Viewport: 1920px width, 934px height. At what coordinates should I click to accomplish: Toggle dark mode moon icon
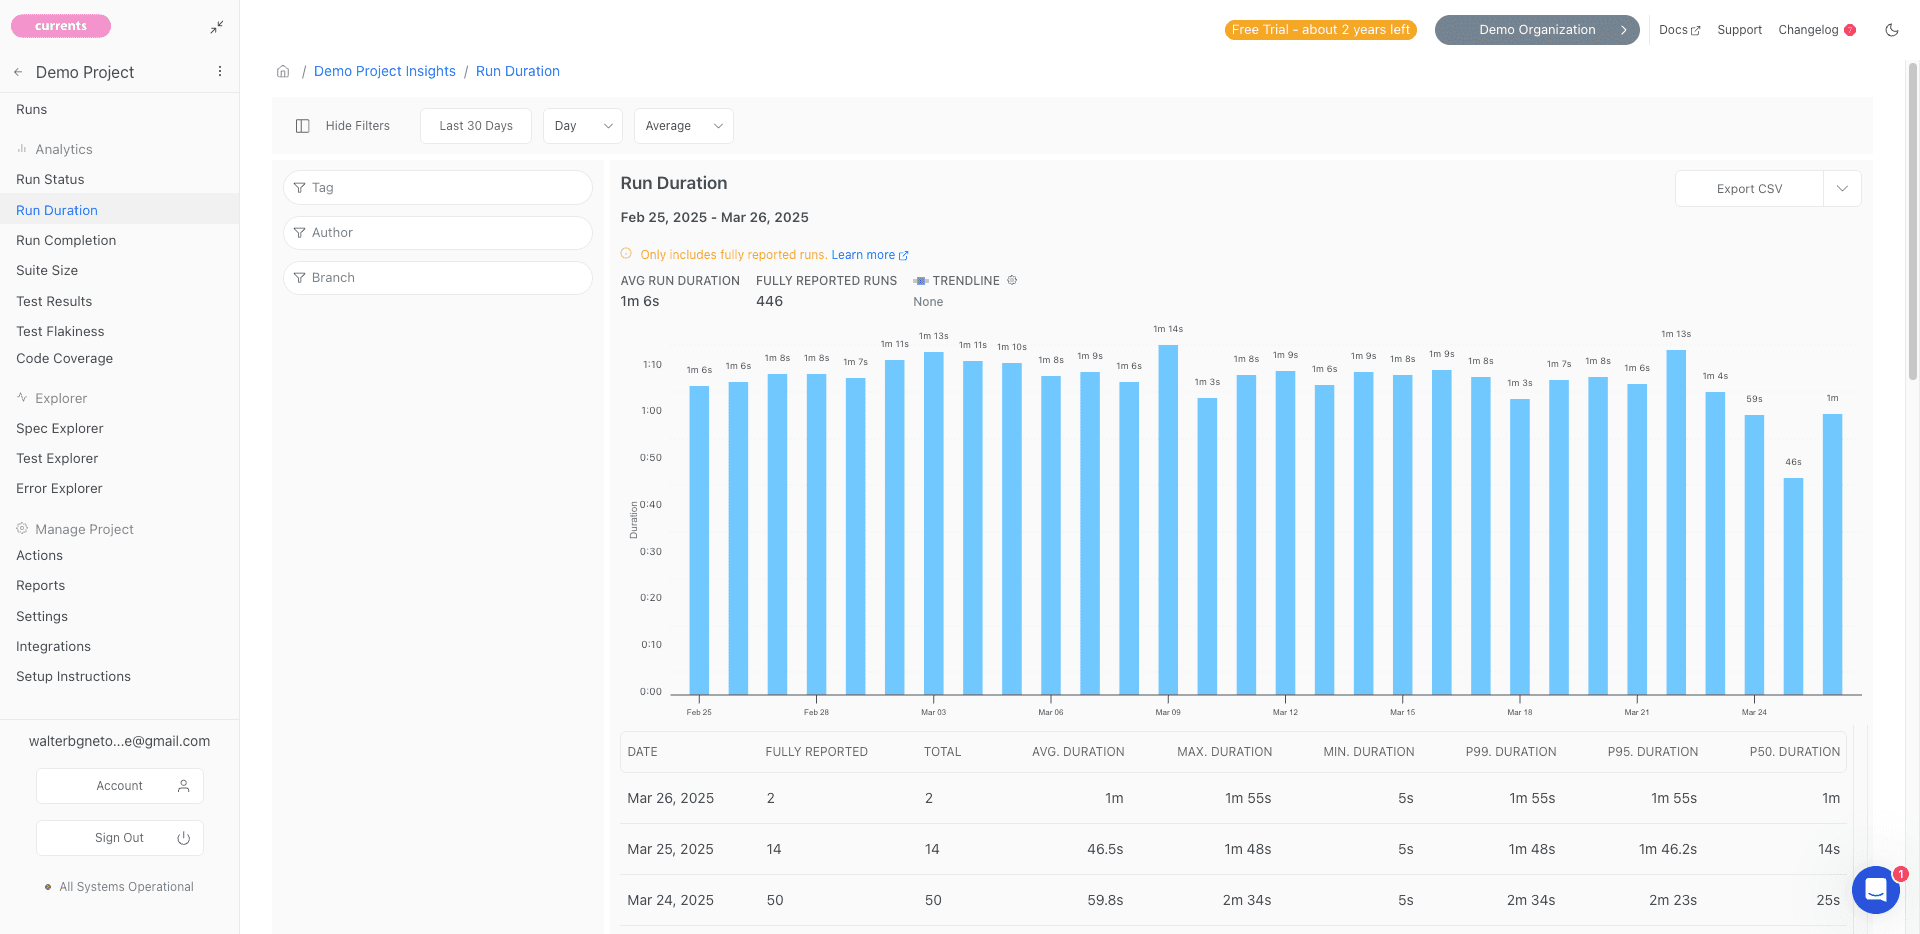[1891, 30]
